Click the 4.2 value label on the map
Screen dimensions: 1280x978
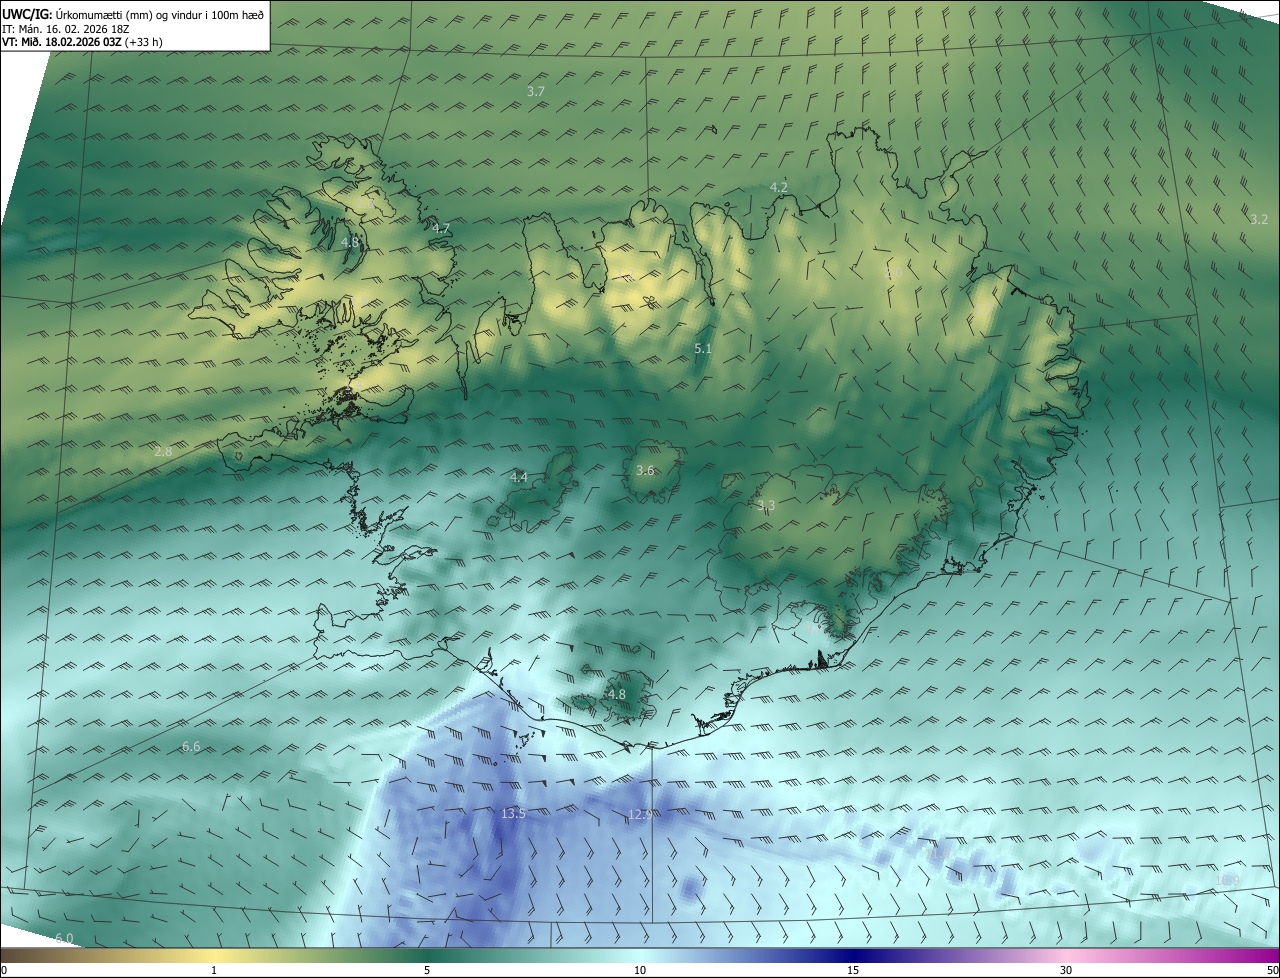coord(779,187)
